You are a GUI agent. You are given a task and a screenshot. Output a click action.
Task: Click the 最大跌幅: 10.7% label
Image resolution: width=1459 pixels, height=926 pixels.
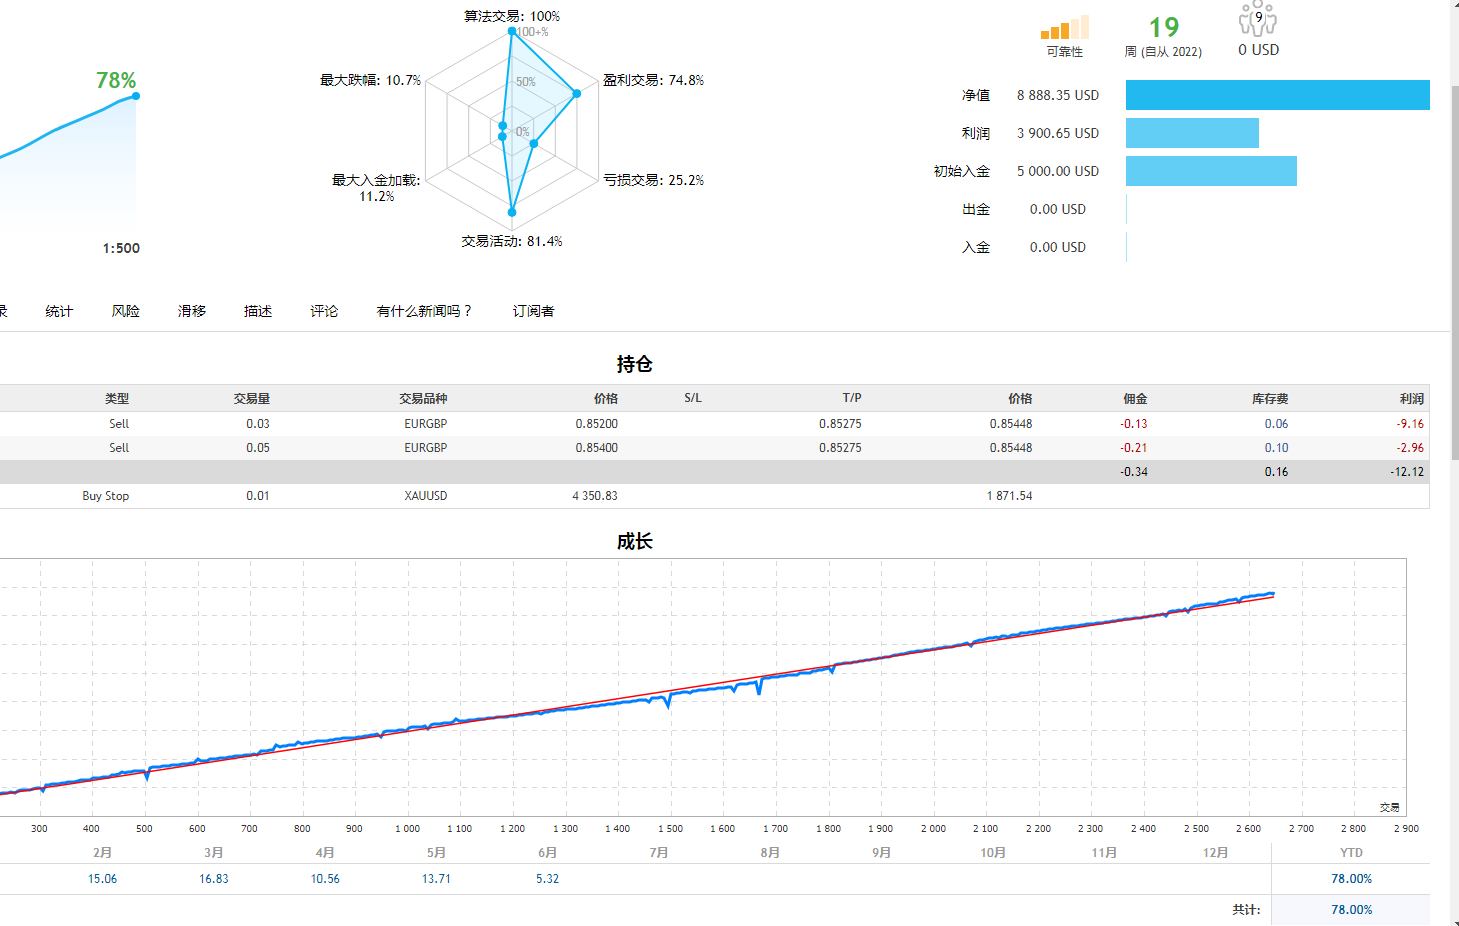click(370, 80)
